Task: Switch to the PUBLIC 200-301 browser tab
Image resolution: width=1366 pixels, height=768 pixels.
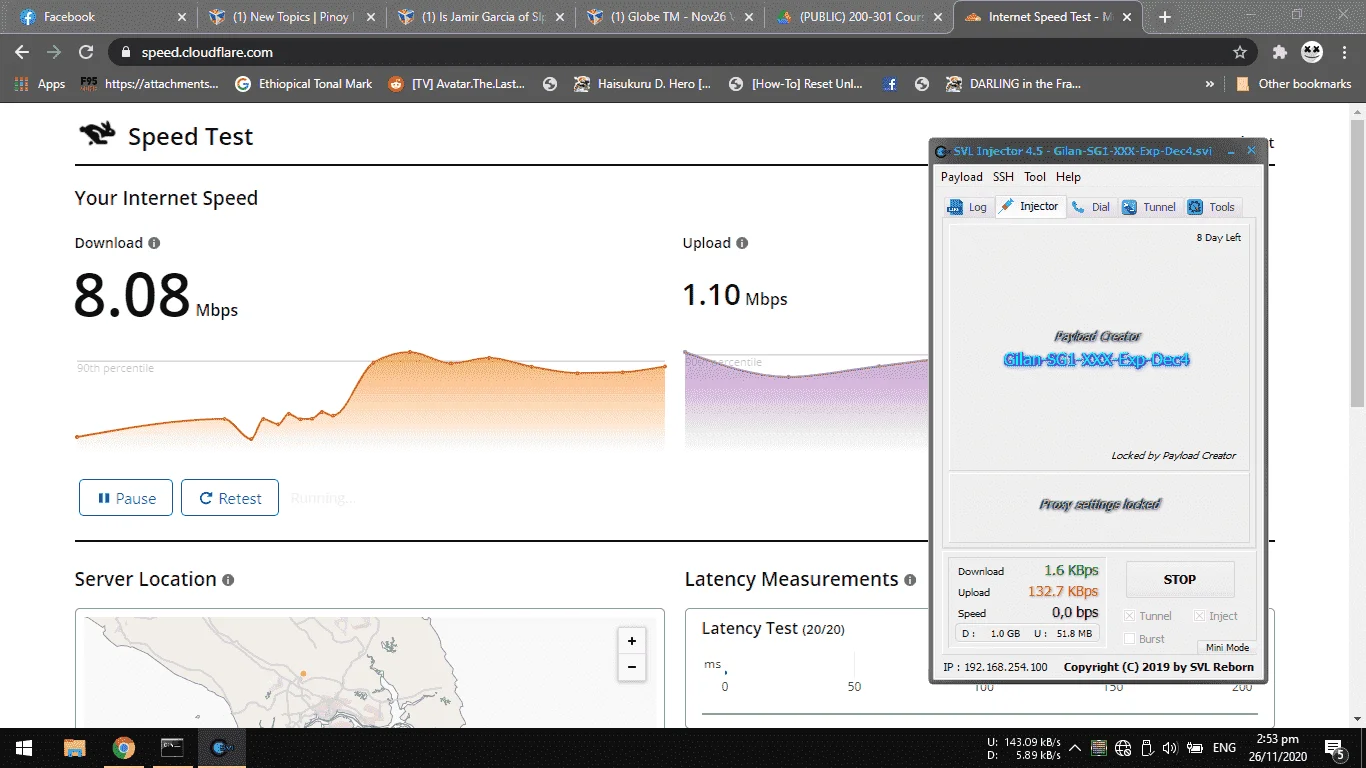Action: [x=858, y=17]
